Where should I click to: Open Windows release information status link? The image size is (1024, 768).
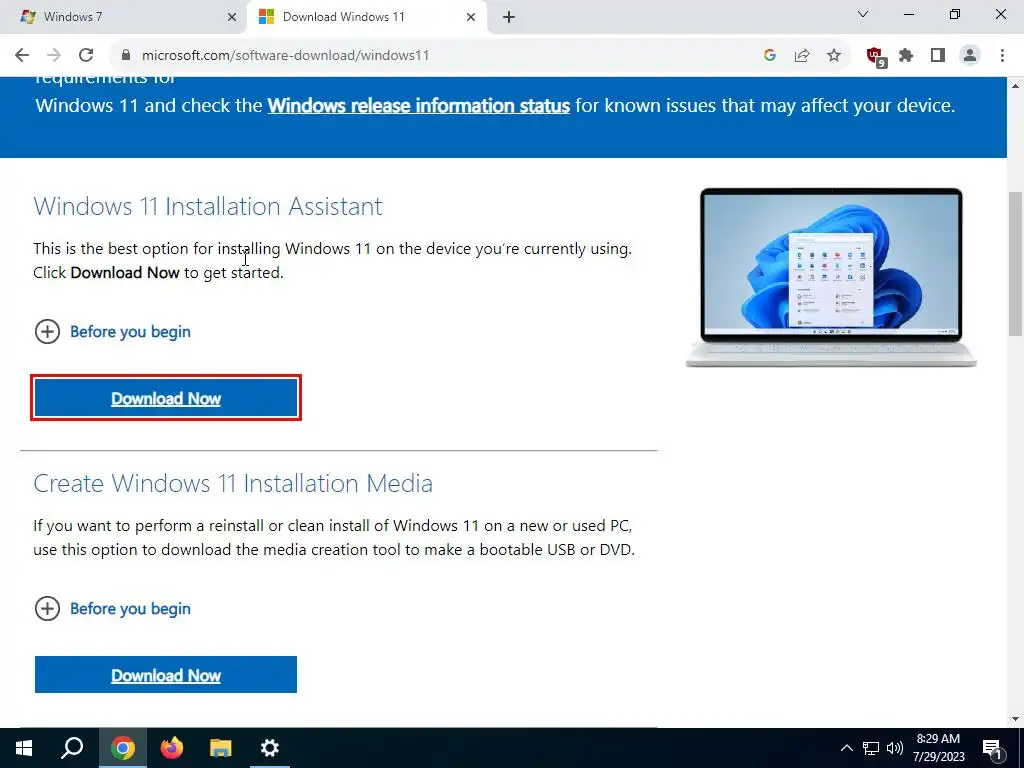coord(419,105)
